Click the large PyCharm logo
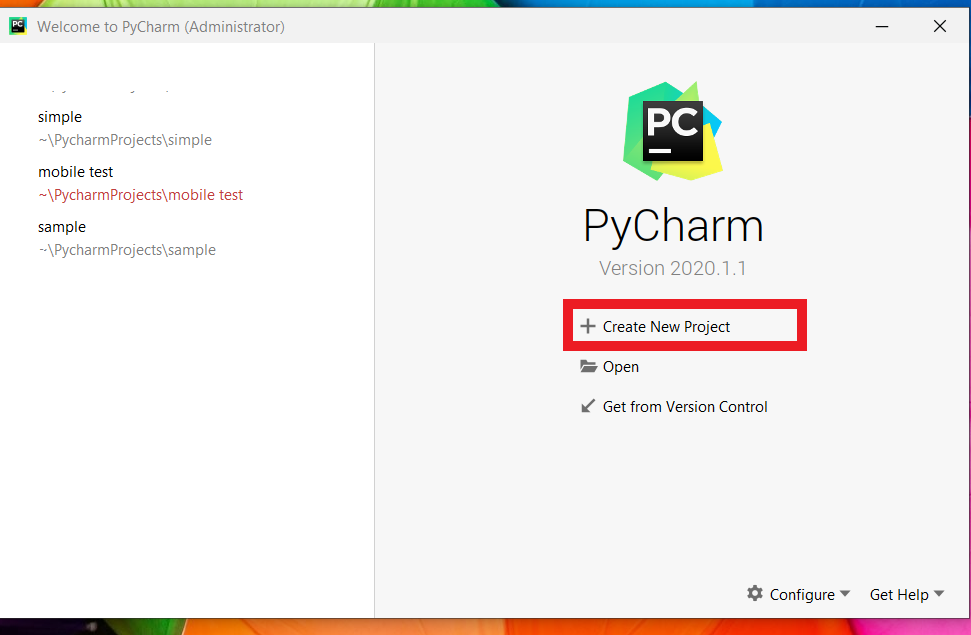This screenshot has height=635, width=971. pyautogui.click(x=672, y=131)
